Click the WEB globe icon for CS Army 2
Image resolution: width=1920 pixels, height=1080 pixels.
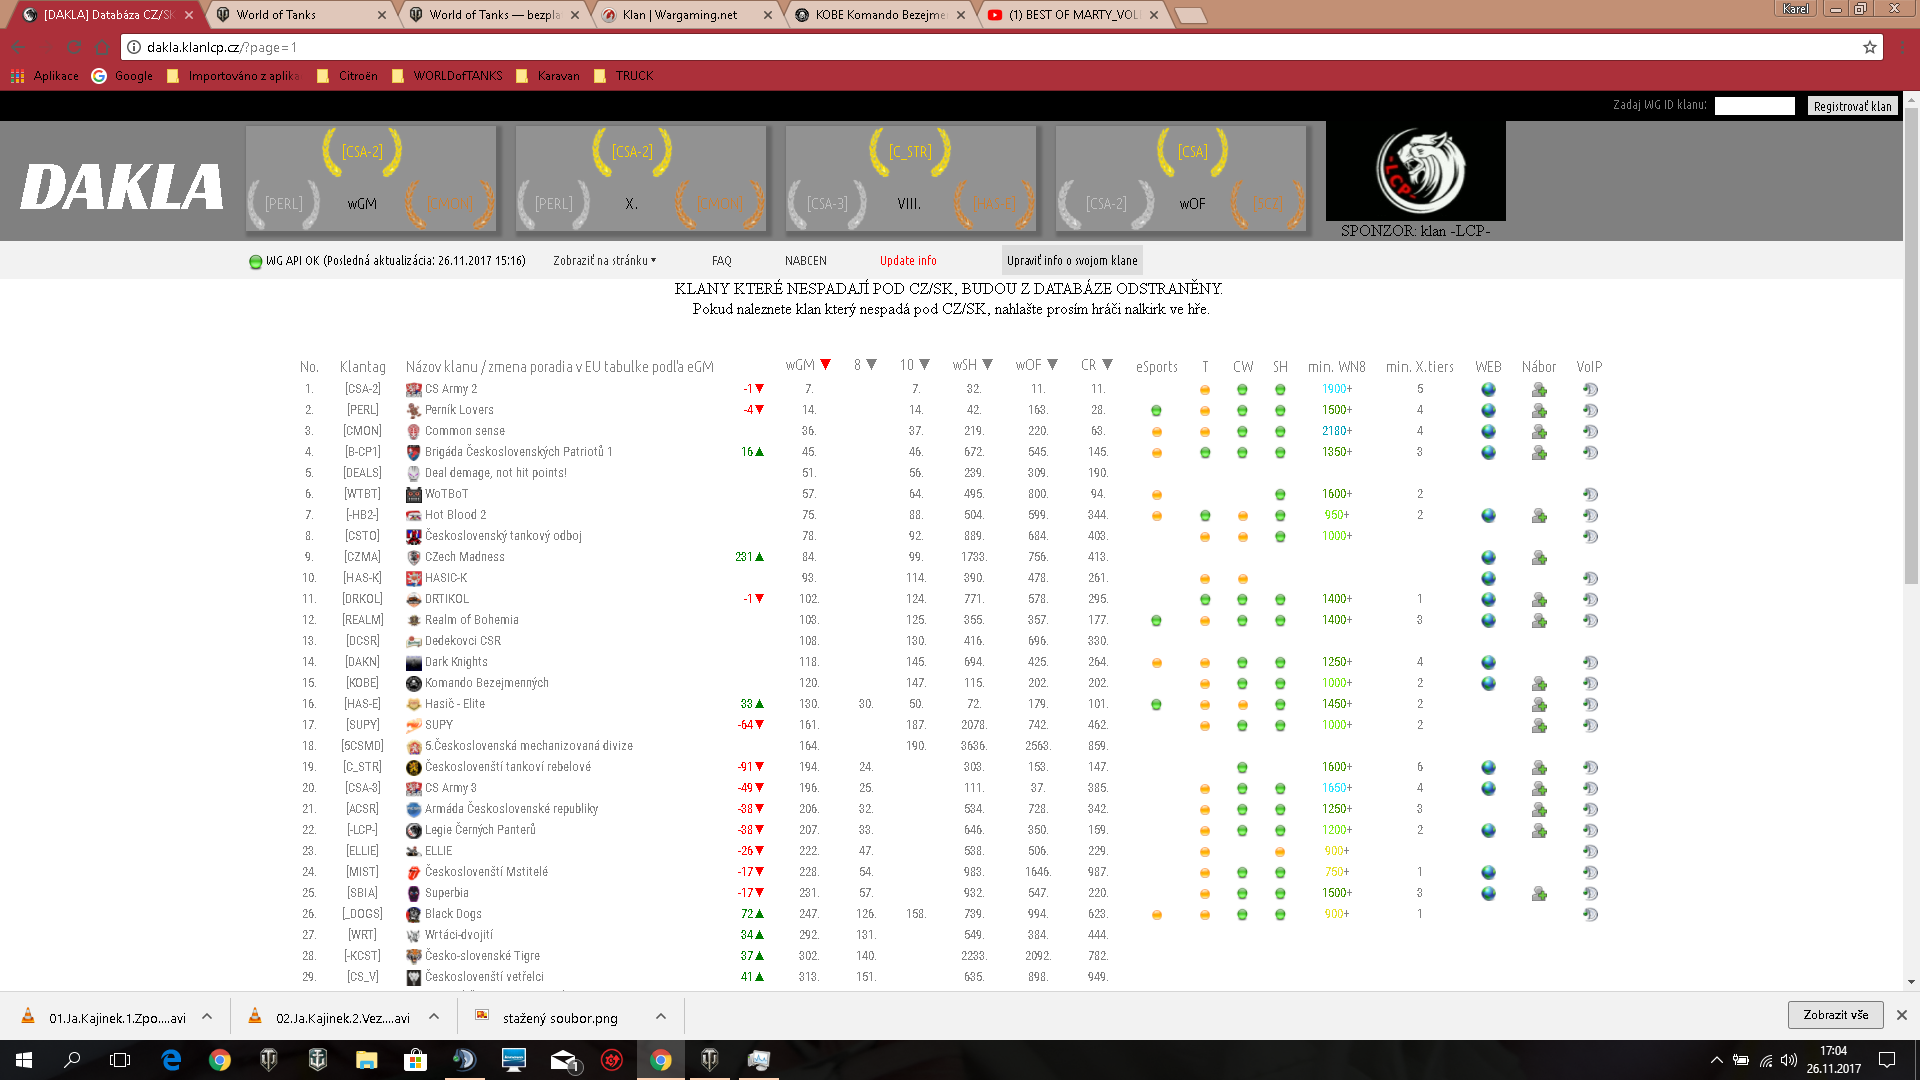pyautogui.click(x=1488, y=390)
